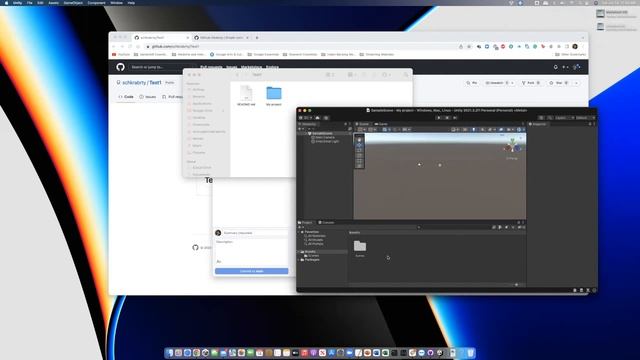Open Trash from the Dock
Image resolution: width=640 pixels, height=360 pixels.
point(470,353)
